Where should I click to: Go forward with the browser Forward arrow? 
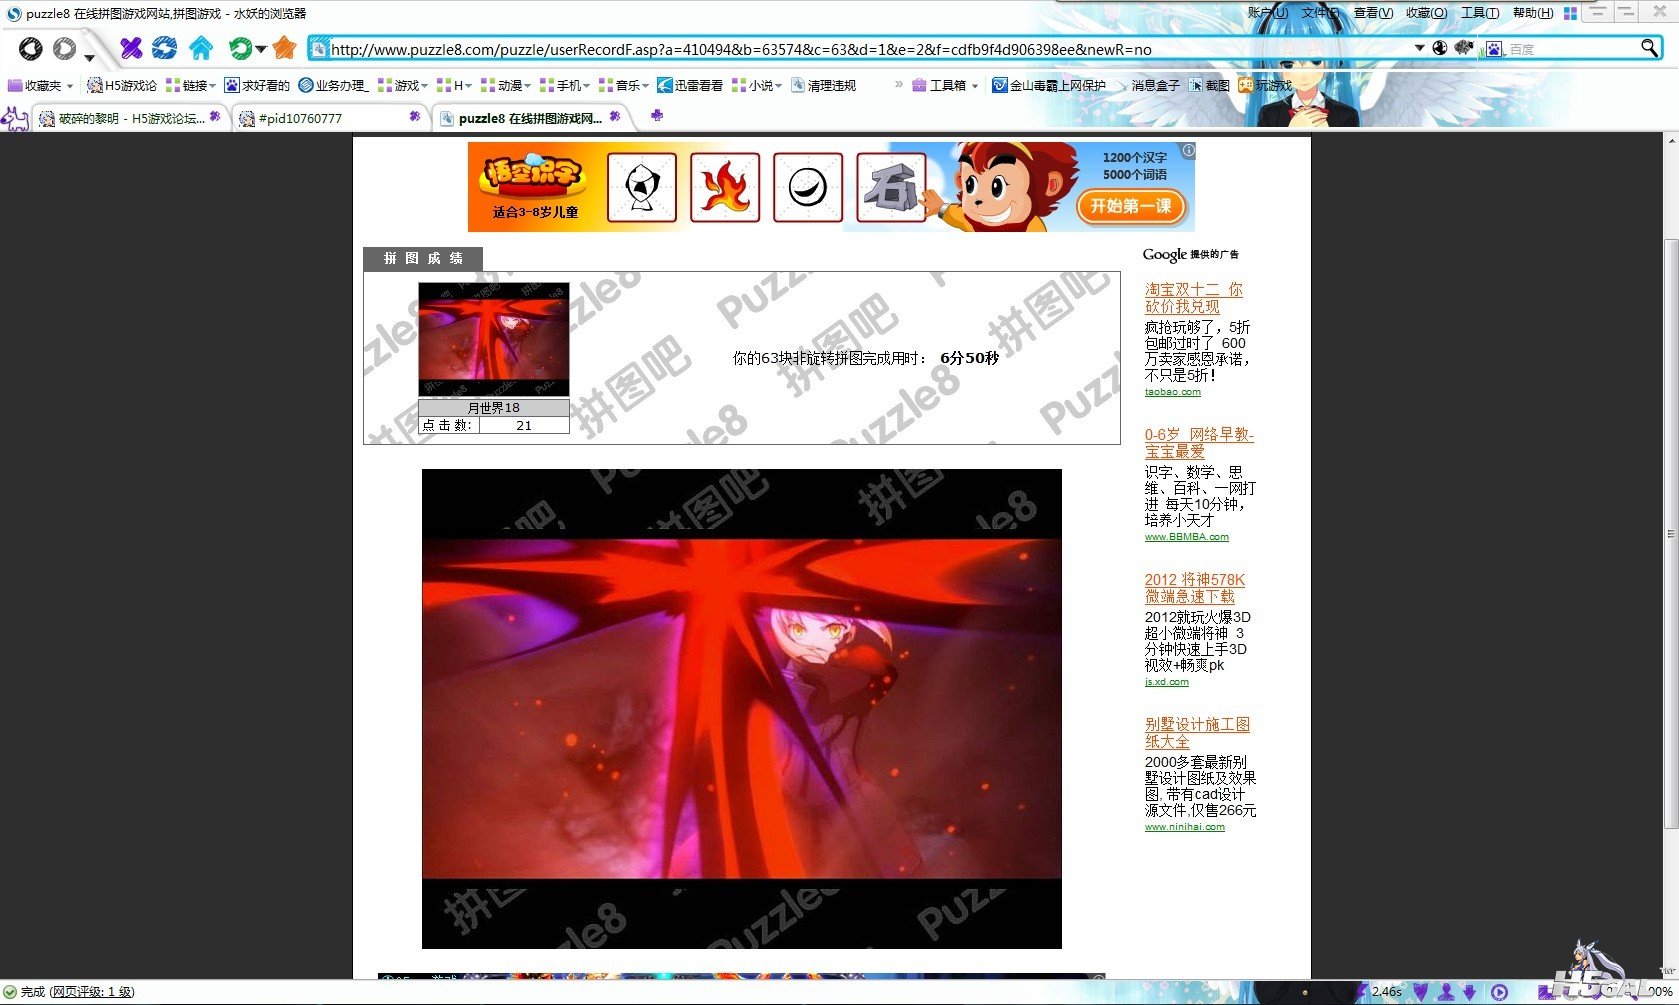click(x=64, y=48)
